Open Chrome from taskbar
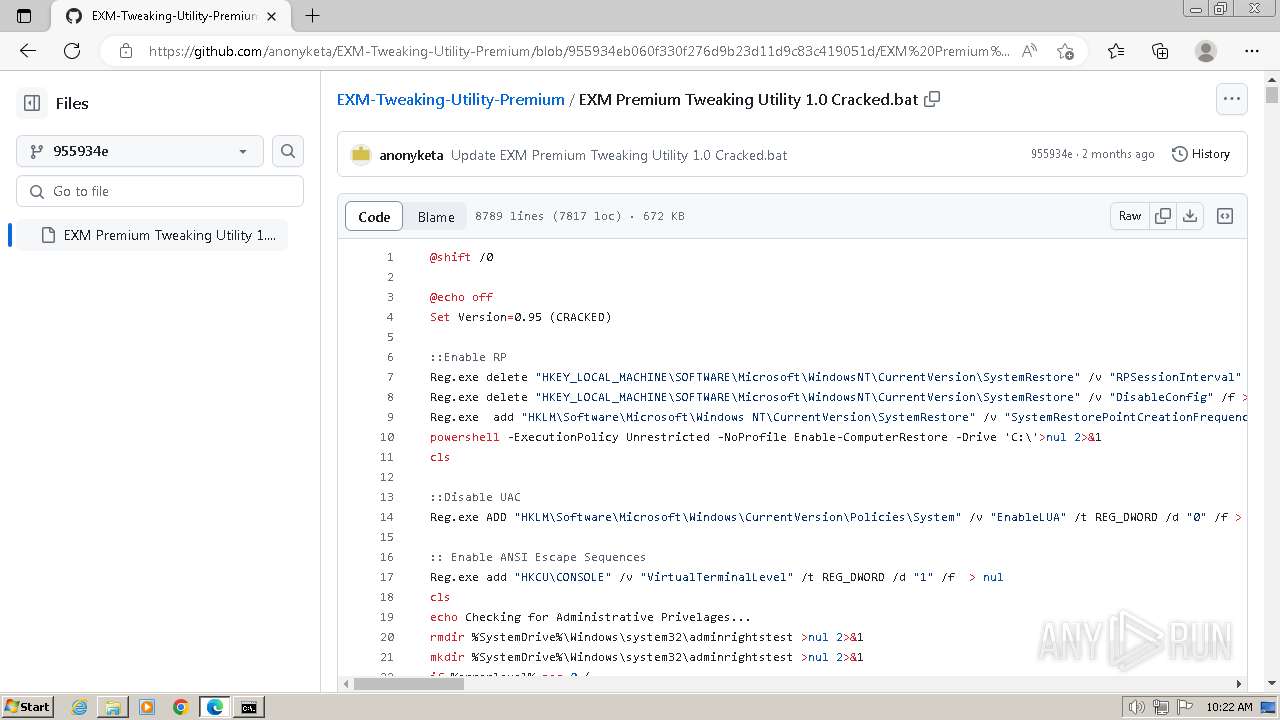Viewport: 1280px width, 720px height. point(181,707)
